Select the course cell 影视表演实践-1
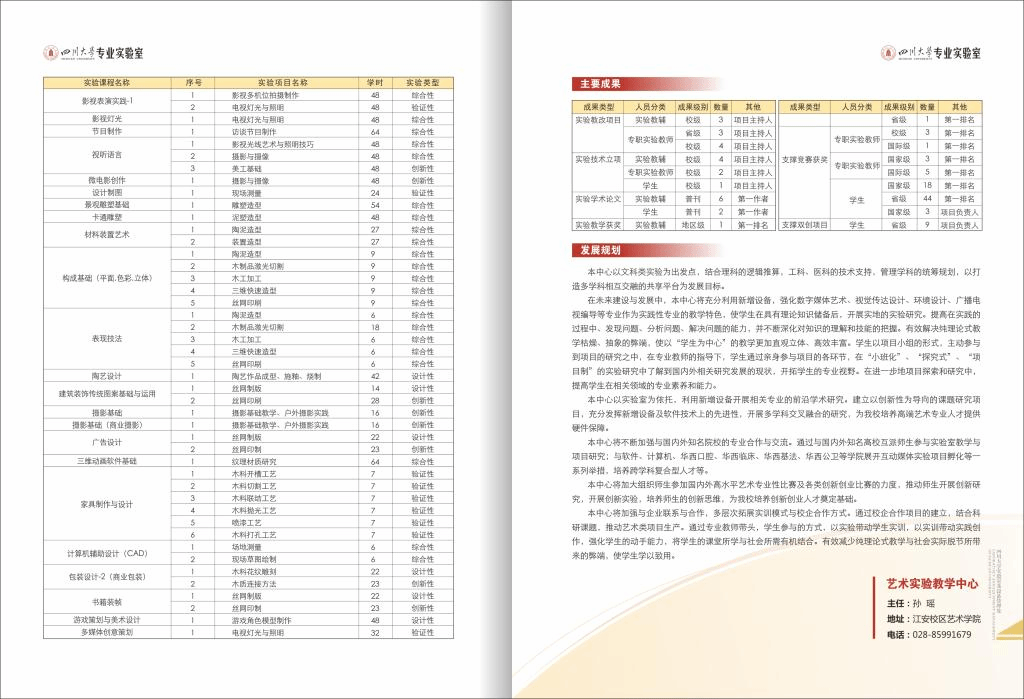The height and width of the screenshot is (699, 1024). coord(107,101)
